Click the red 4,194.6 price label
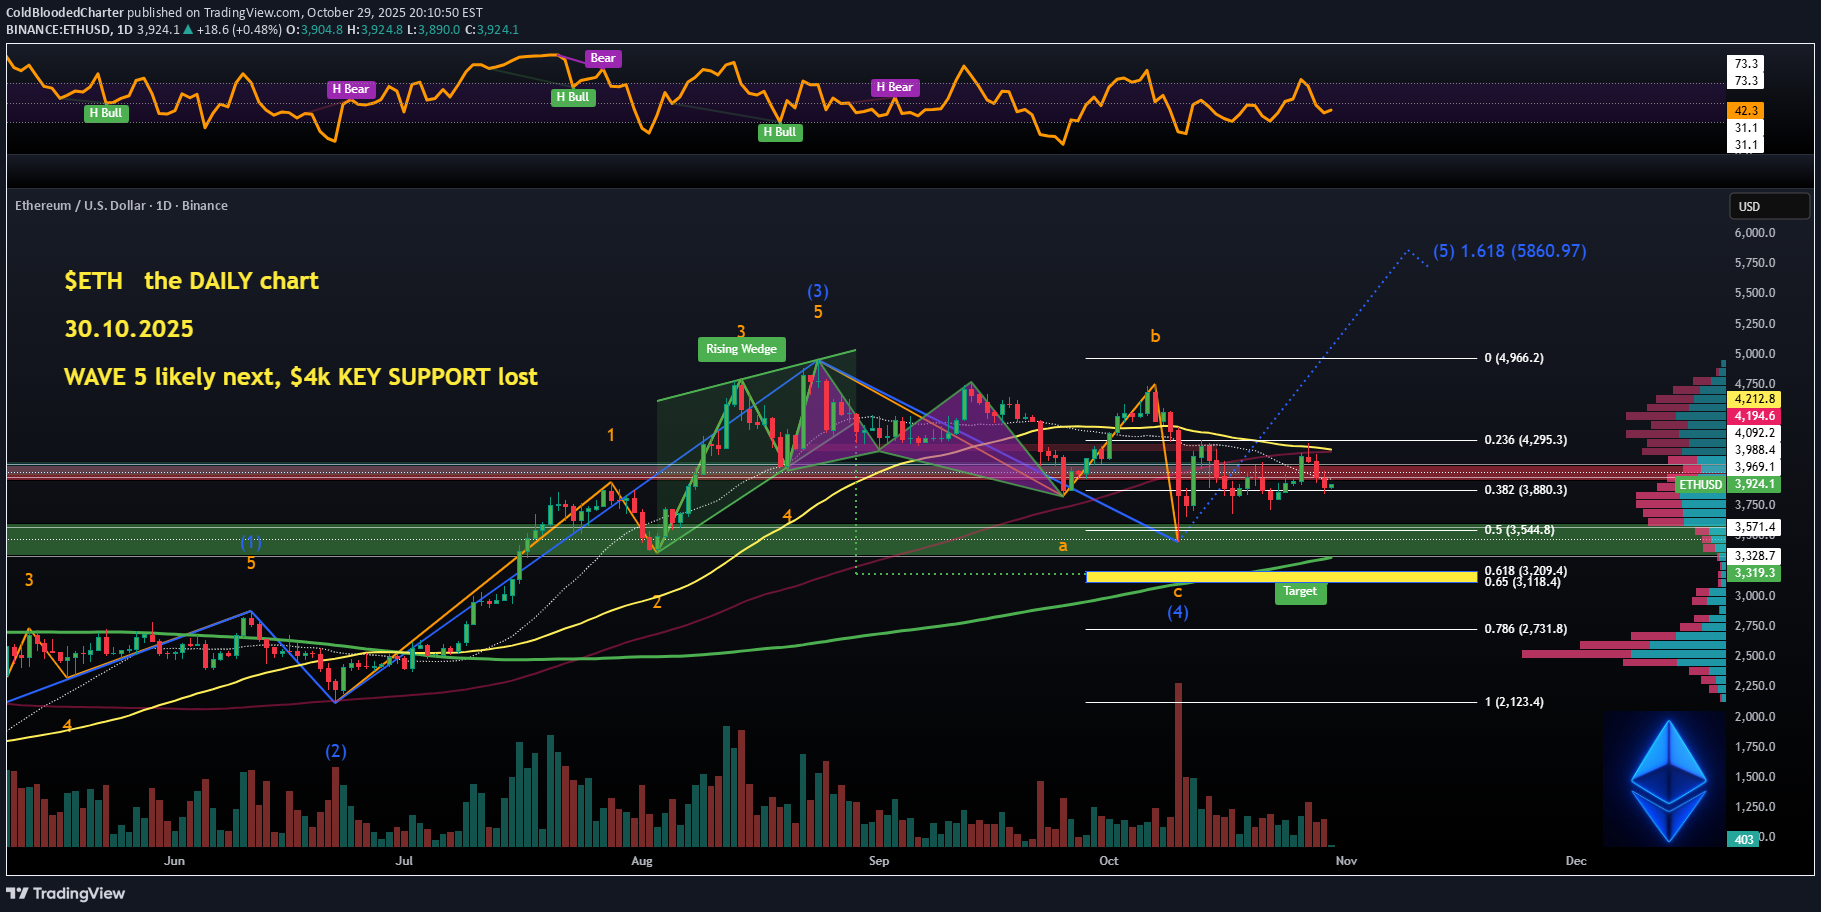This screenshot has width=1821, height=912. pos(1754,416)
